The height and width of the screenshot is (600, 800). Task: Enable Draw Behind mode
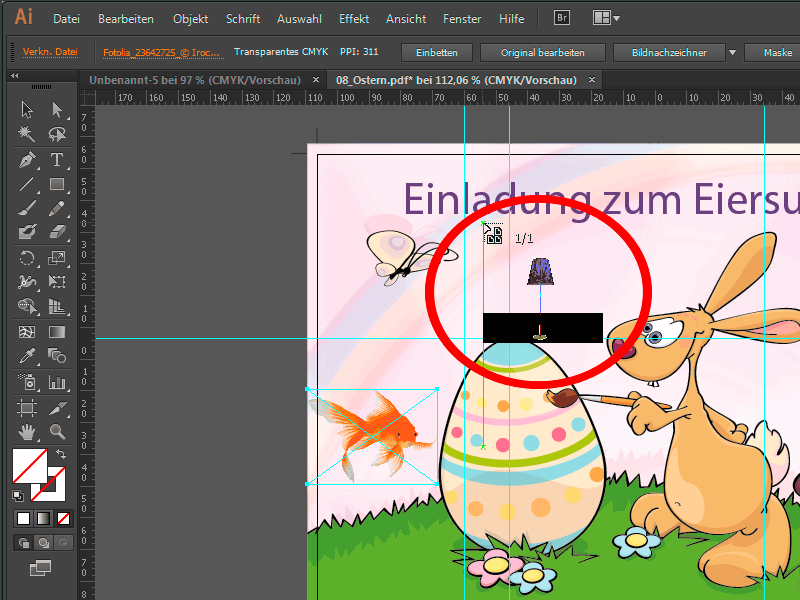click(x=43, y=542)
